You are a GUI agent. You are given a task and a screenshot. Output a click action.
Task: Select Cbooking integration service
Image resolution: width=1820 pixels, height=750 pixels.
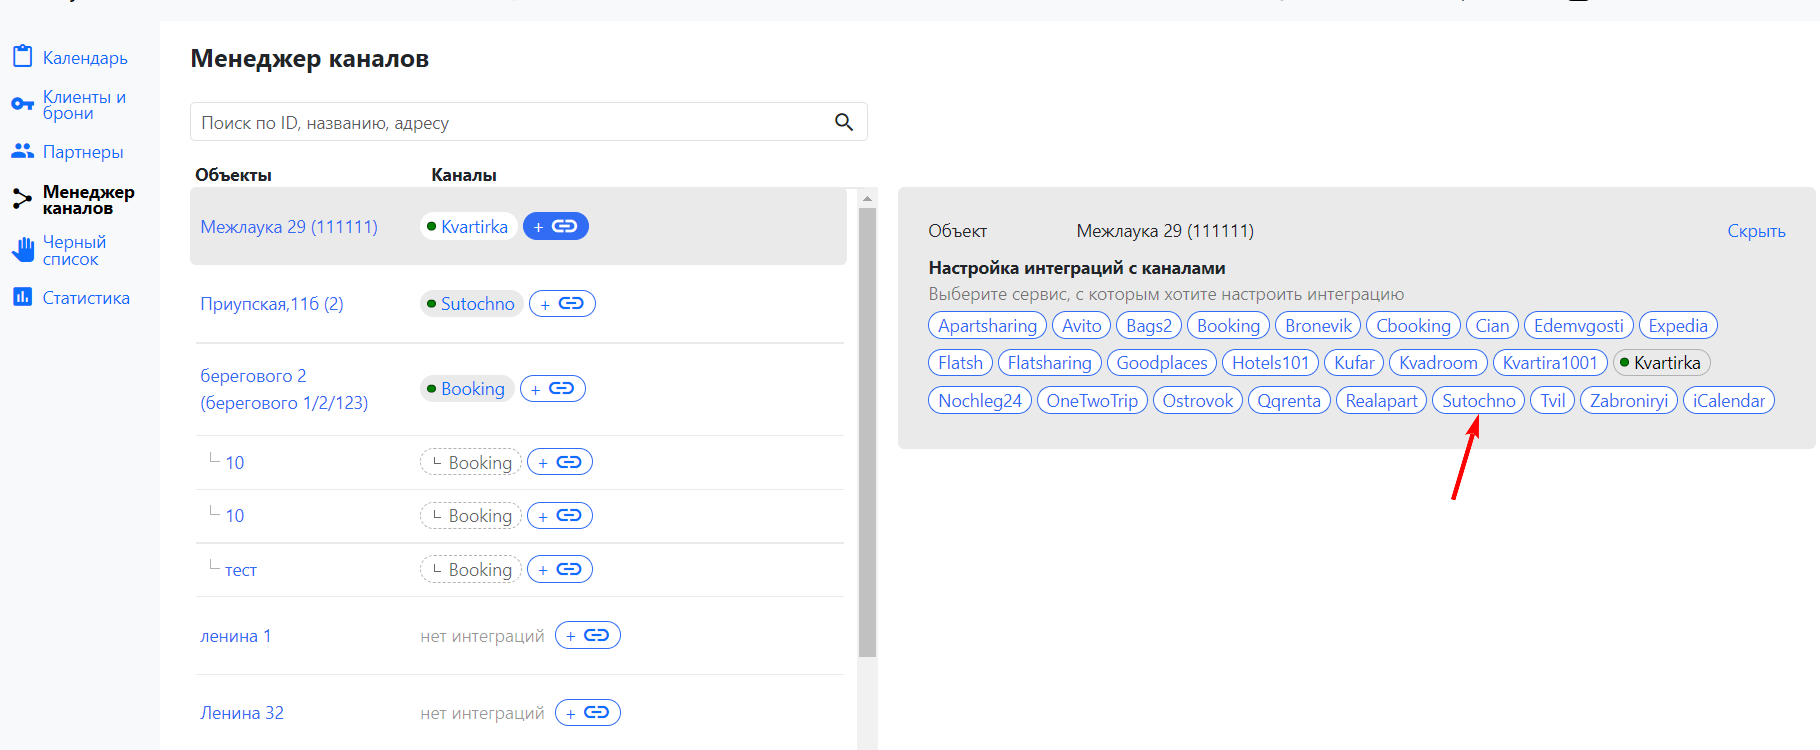1413,325
